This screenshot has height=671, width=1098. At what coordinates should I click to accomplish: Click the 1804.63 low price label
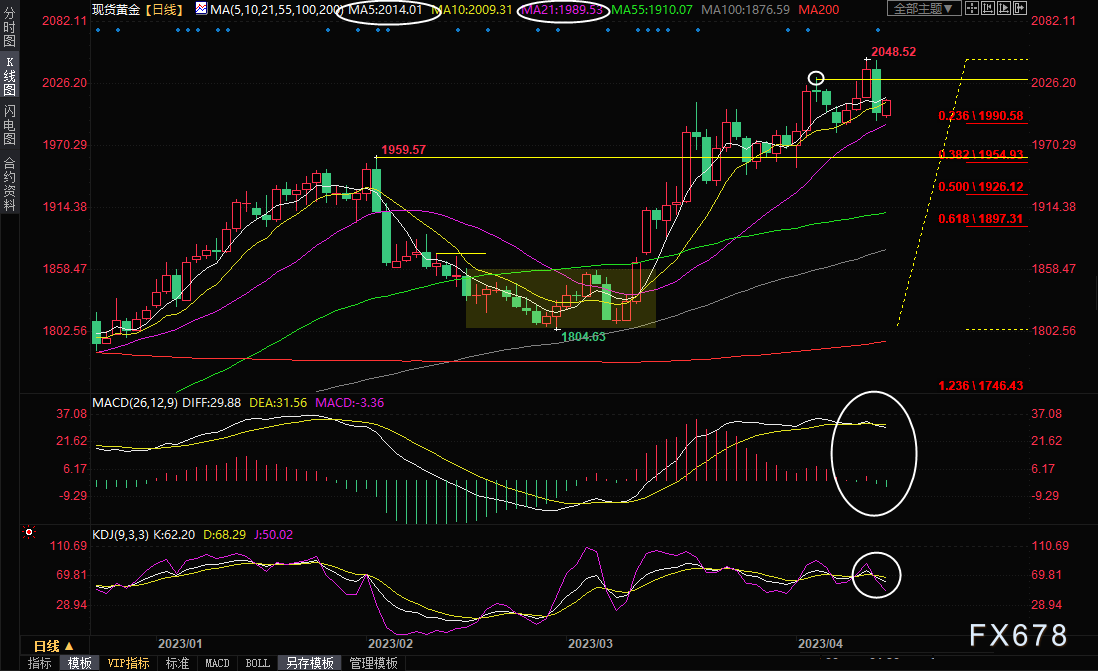coord(583,337)
